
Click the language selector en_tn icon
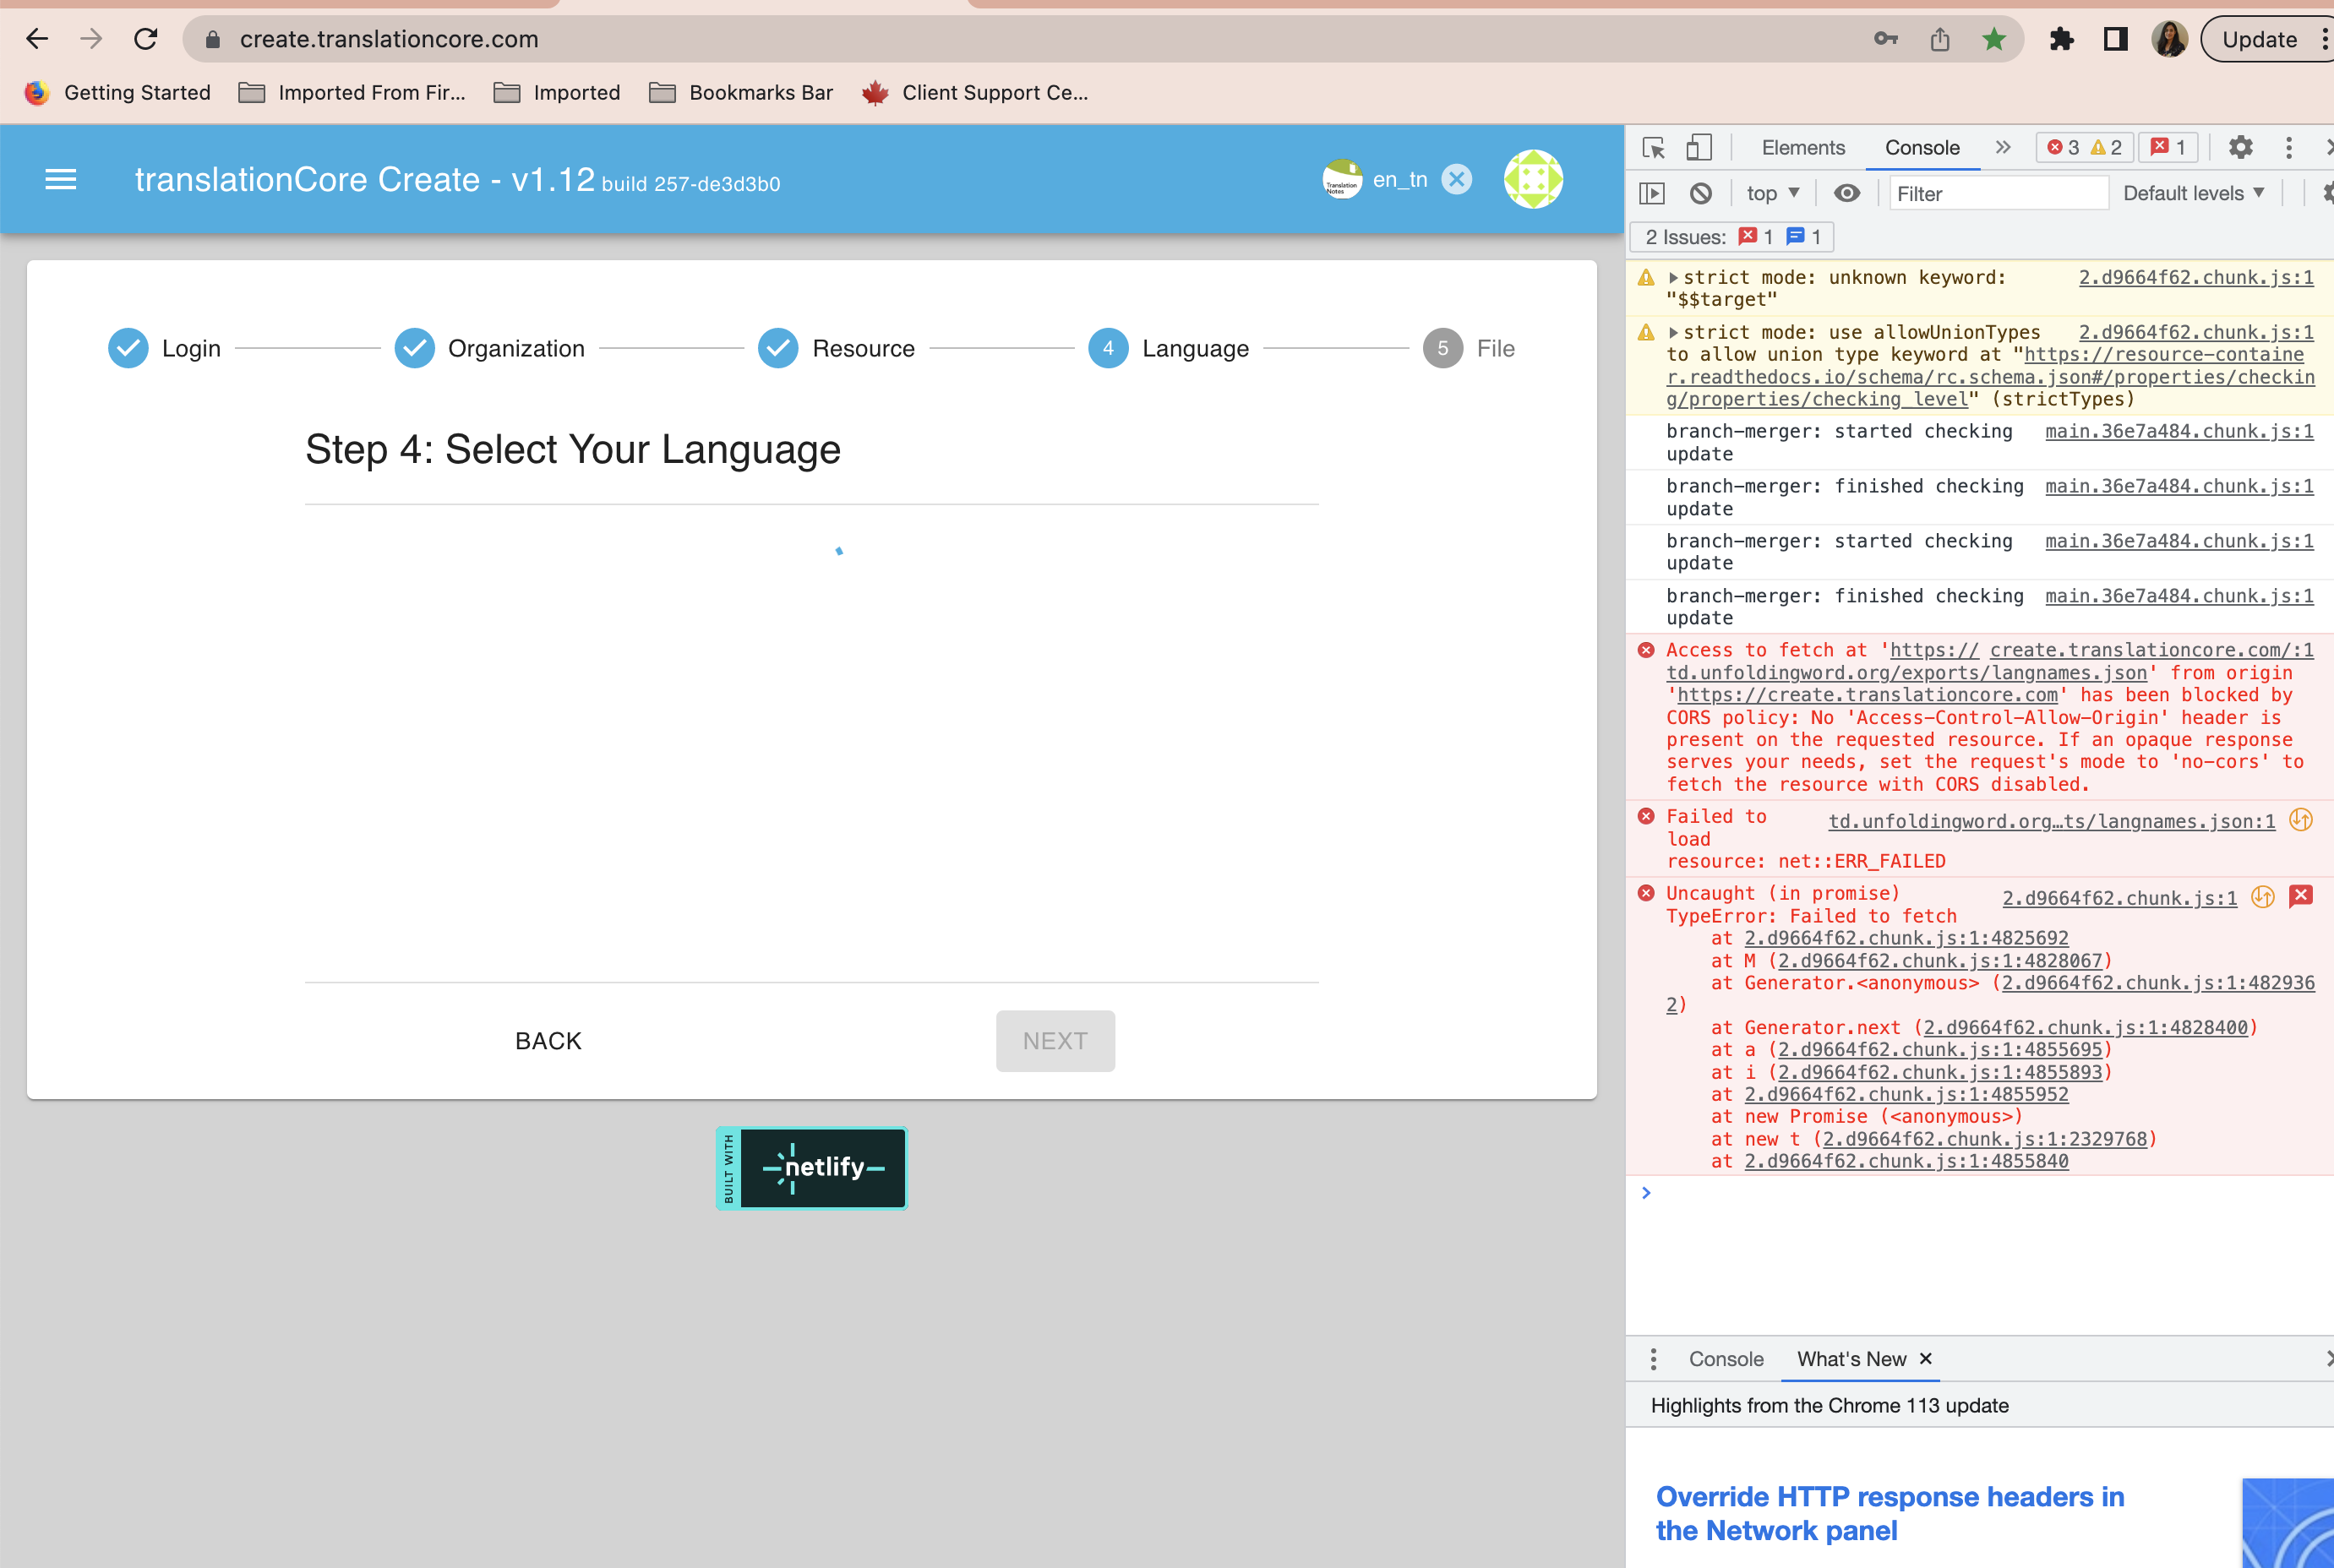[x=1345, y=180]
